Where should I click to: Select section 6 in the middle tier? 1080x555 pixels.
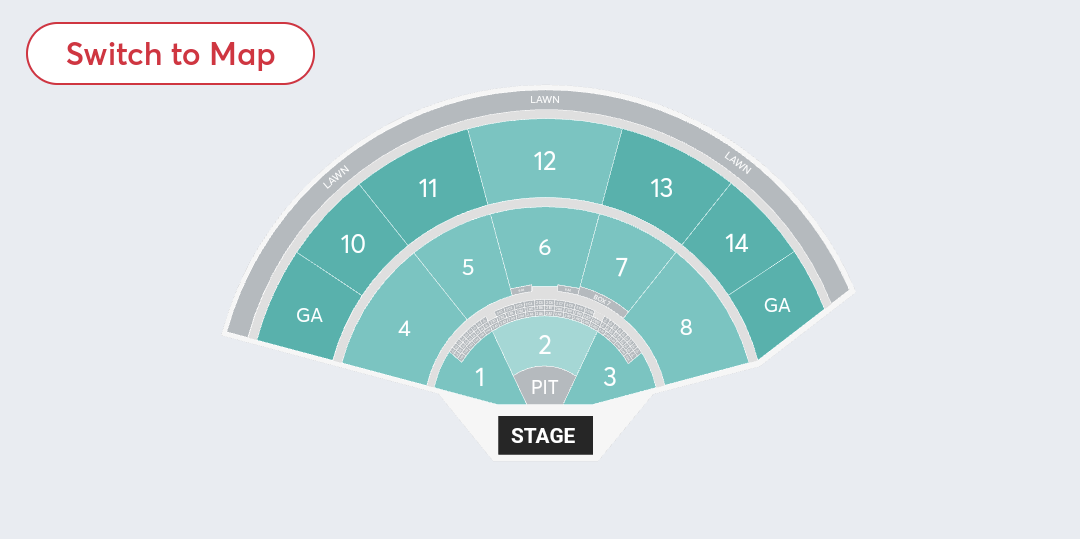[545, 247]
